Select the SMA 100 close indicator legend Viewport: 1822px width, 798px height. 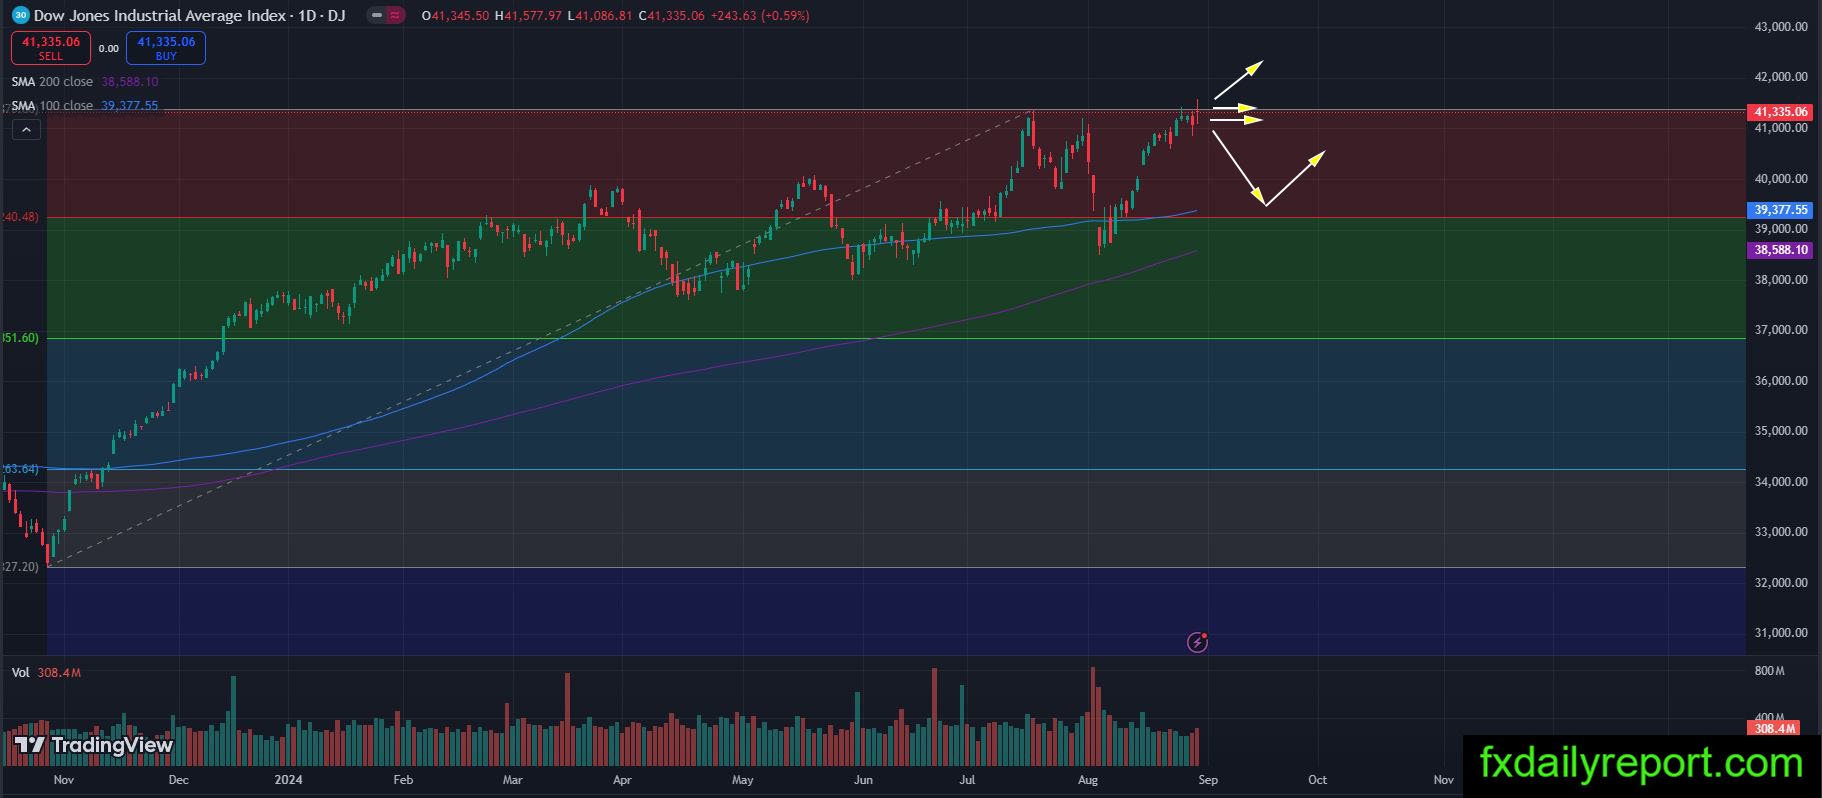85,105
